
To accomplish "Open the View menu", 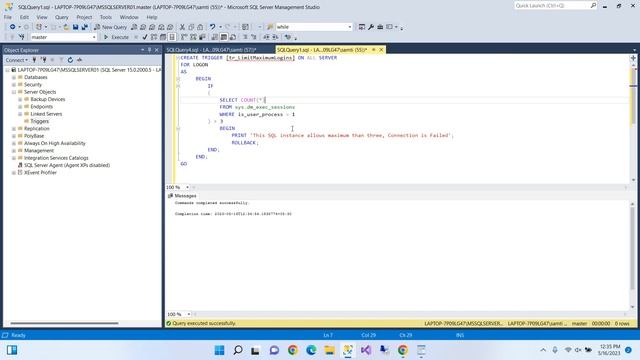I will [x=42, y=17].
